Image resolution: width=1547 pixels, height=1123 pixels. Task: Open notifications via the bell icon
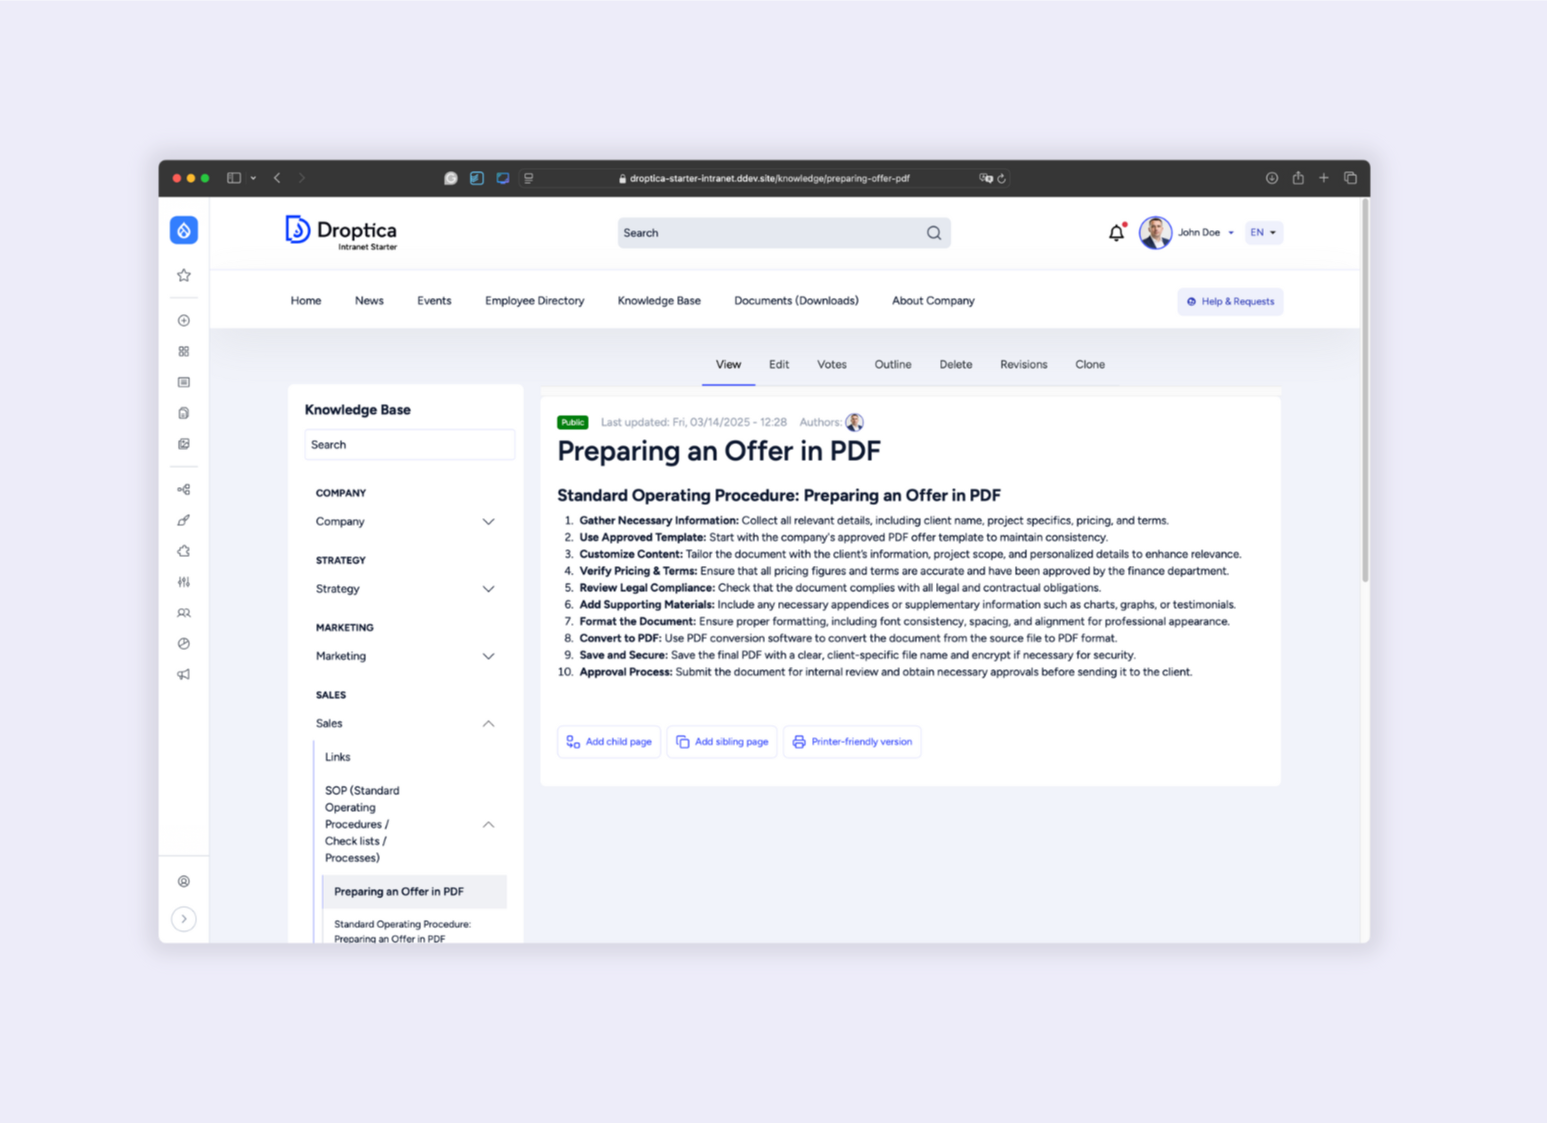[x=1116, y=232]
